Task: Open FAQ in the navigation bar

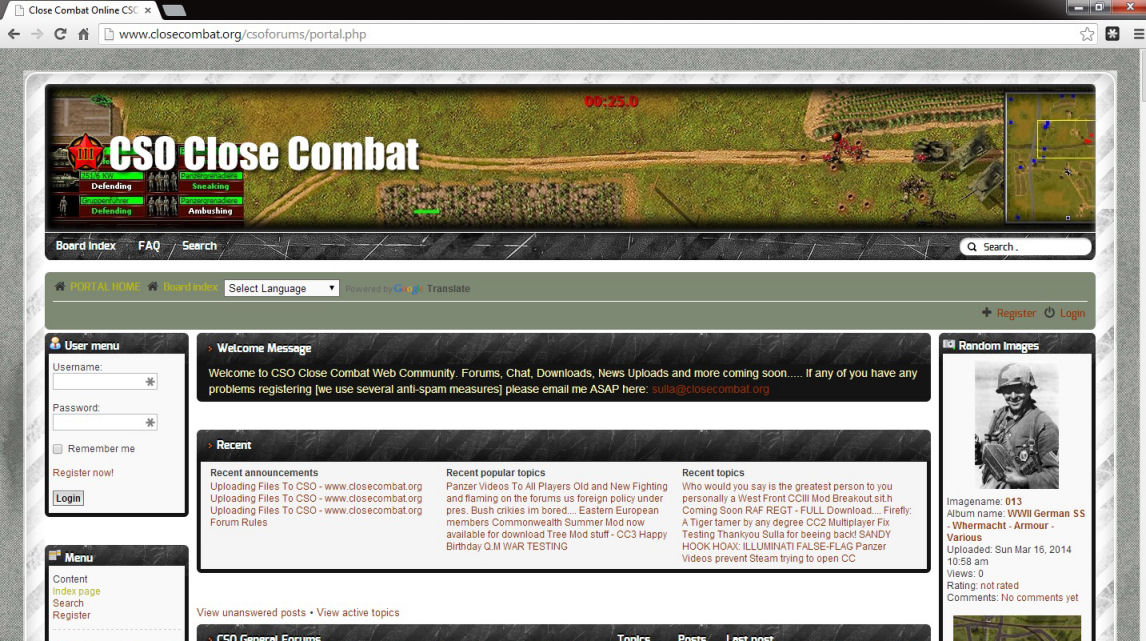Action: coord(149,246)
